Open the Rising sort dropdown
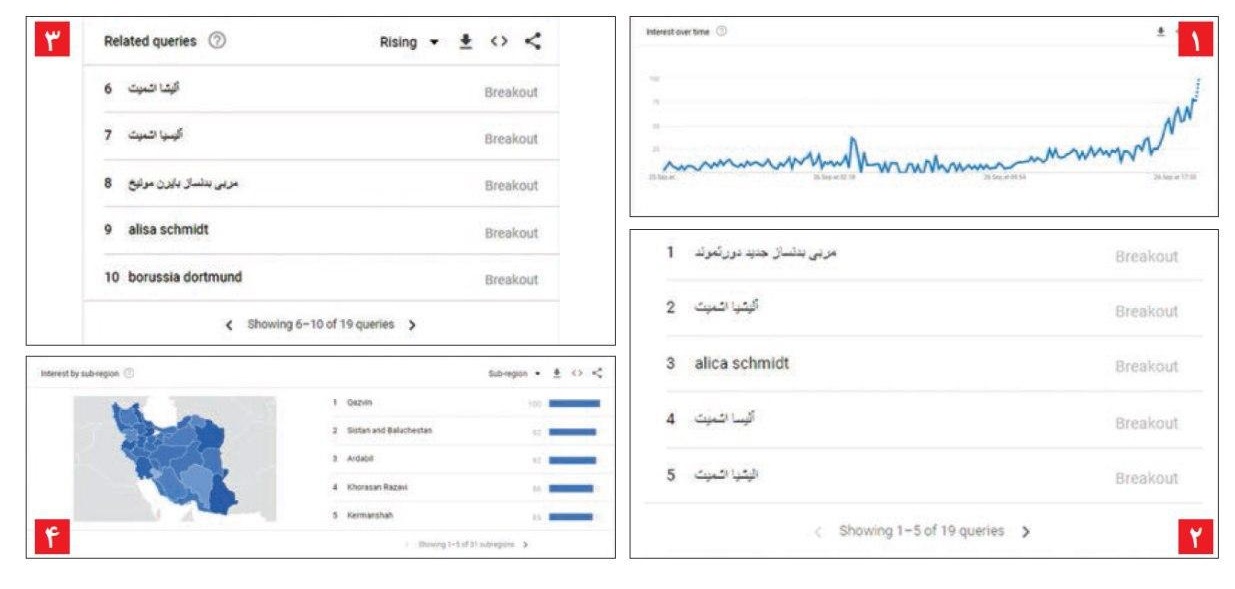 409,42
